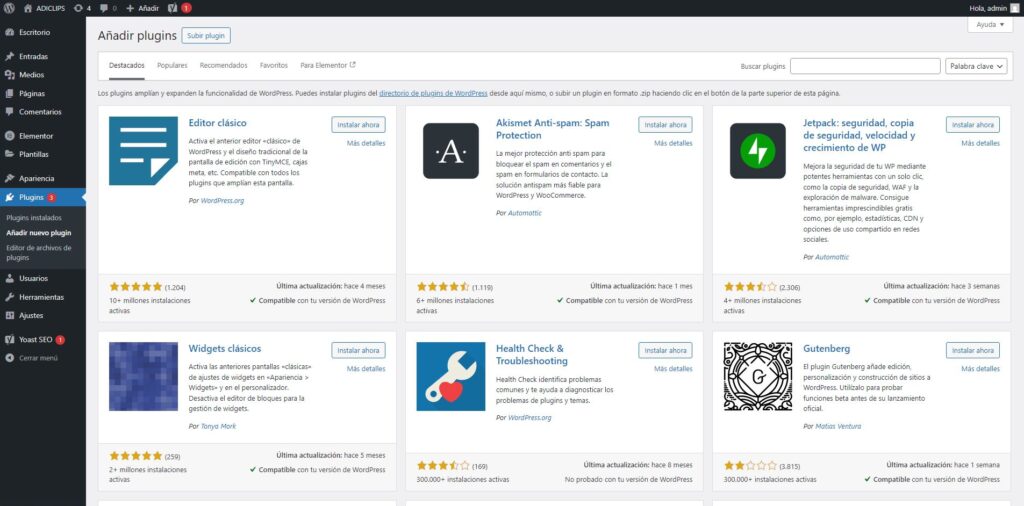This screenshot has width=1024, height=506.
Task: Open Medios library
Action: pyautogui.click(x=31, y=75)
